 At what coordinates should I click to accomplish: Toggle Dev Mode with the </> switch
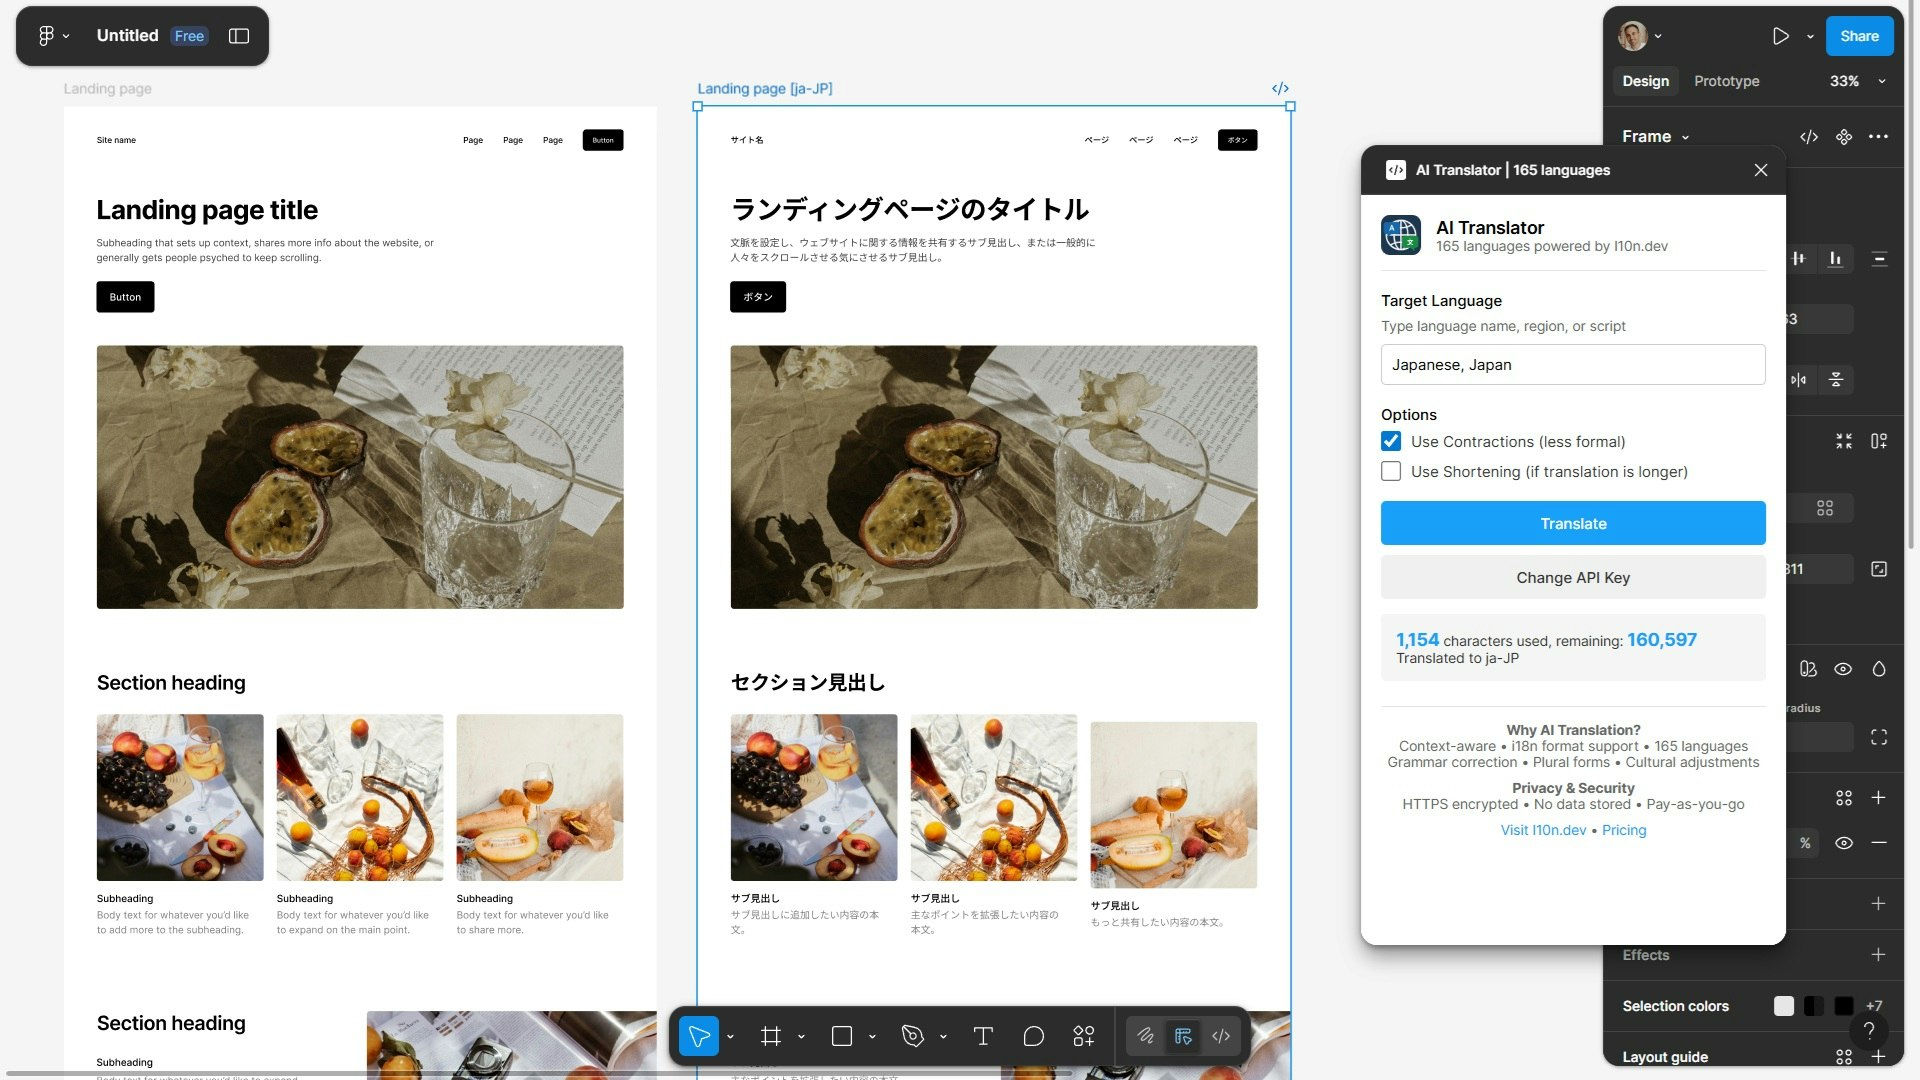click(1220, 1036)
